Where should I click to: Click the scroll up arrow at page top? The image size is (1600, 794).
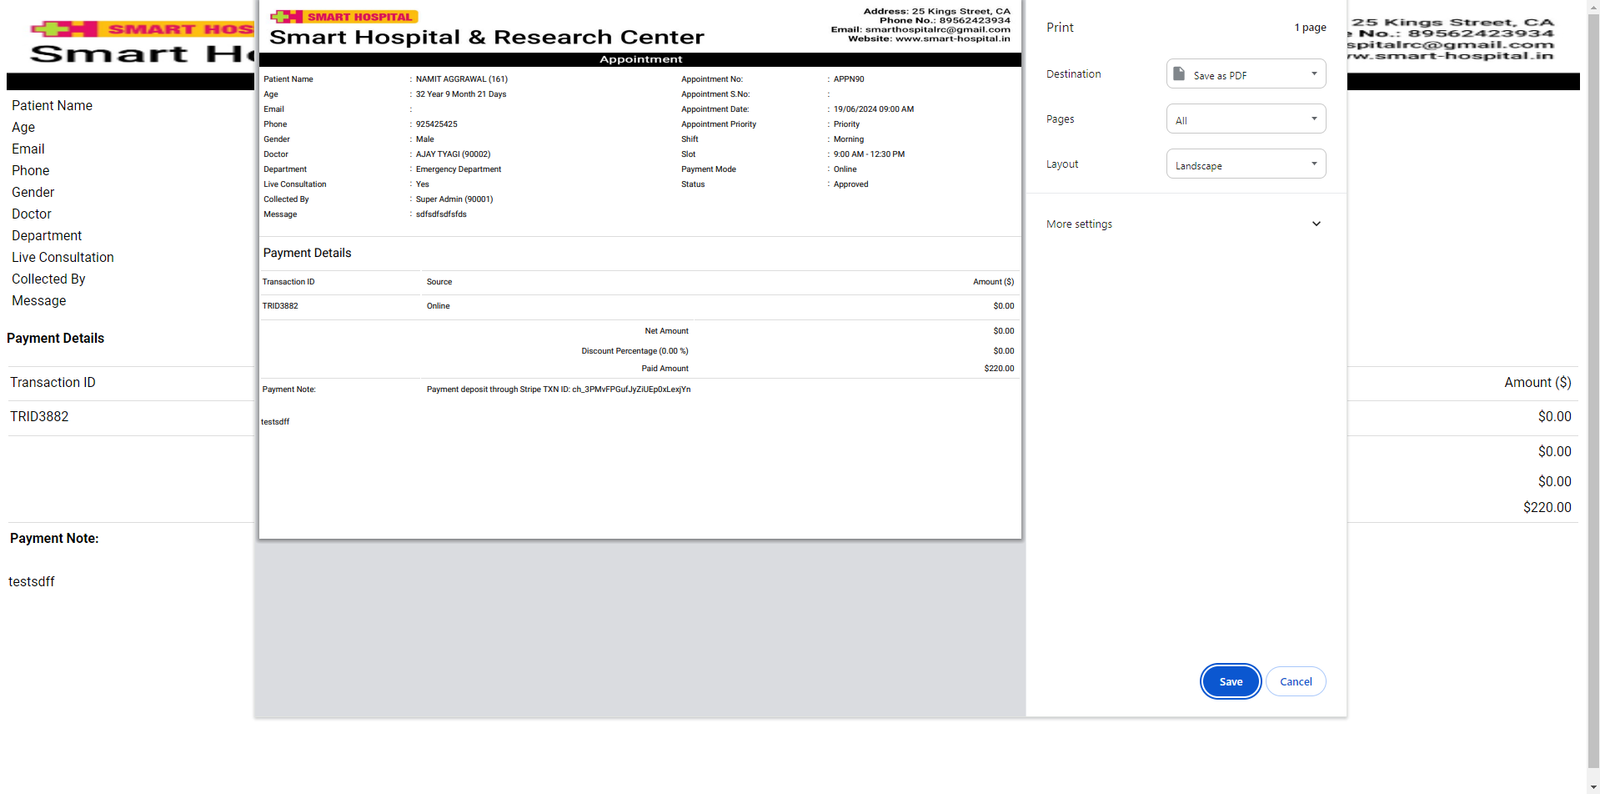coord(1592,7)
